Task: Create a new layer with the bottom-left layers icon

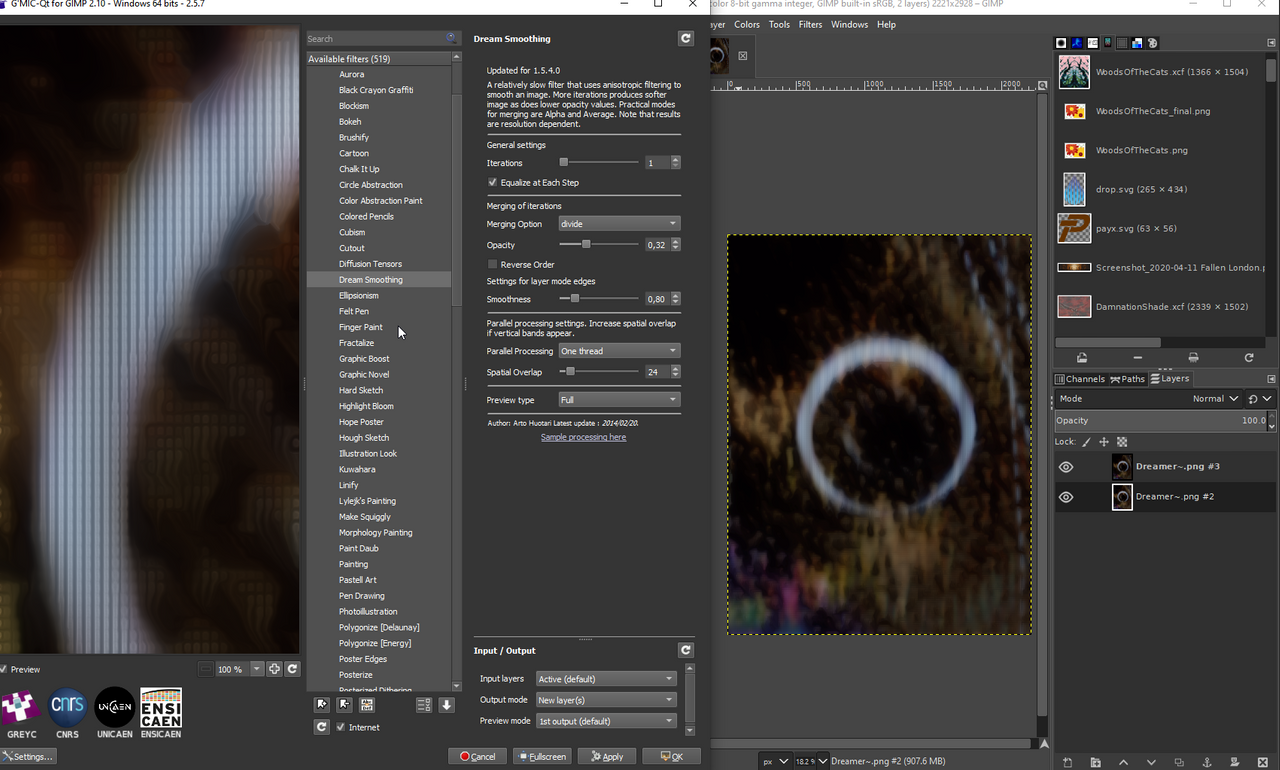Action: [x=1067, y=762]
